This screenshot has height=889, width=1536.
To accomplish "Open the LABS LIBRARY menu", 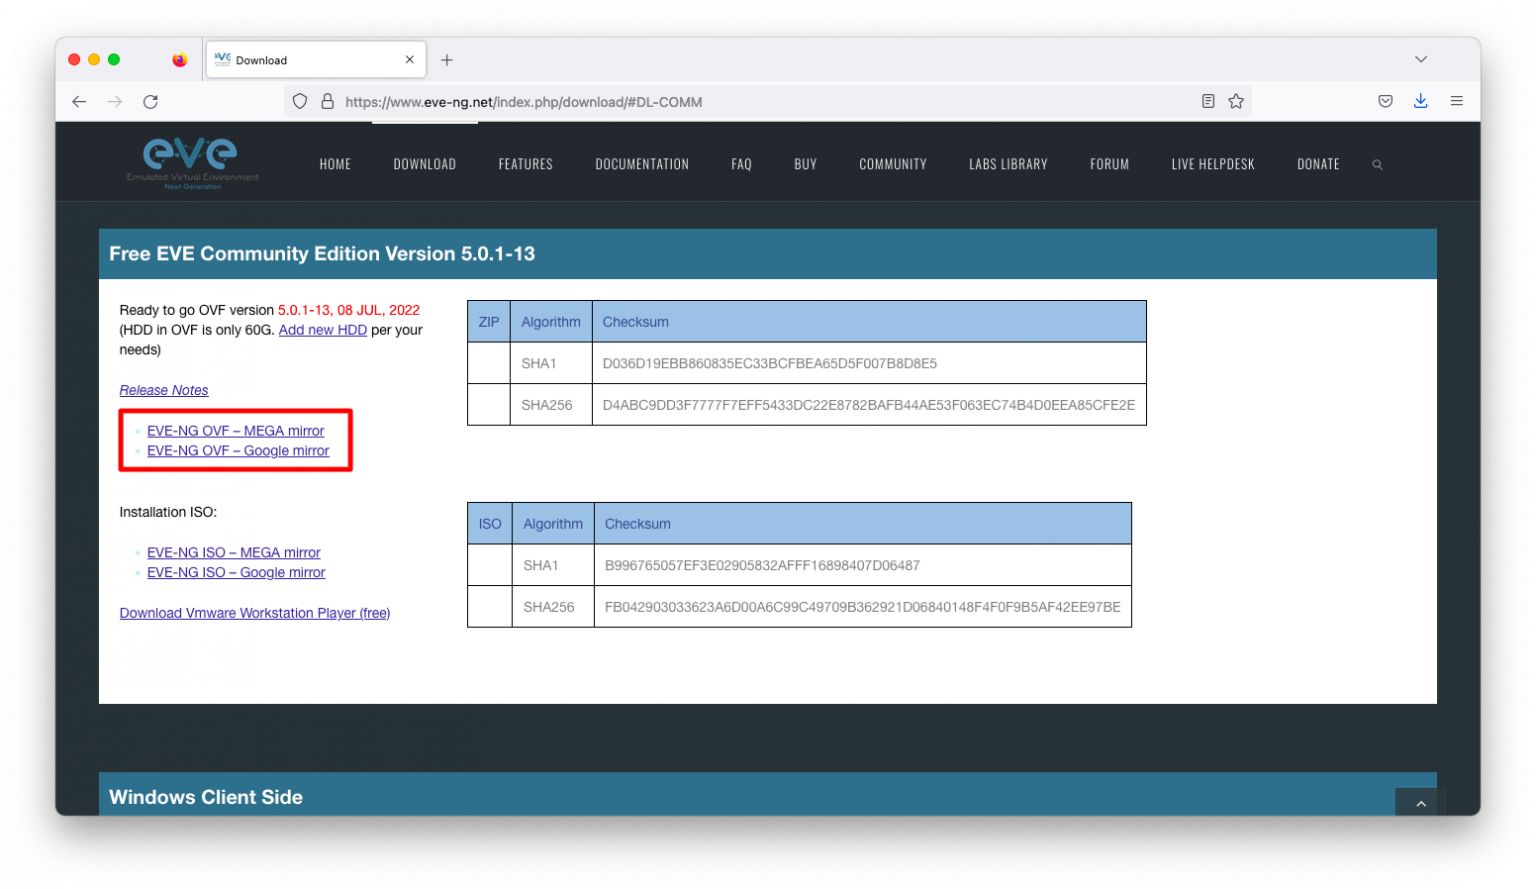I will point(1008,165).
